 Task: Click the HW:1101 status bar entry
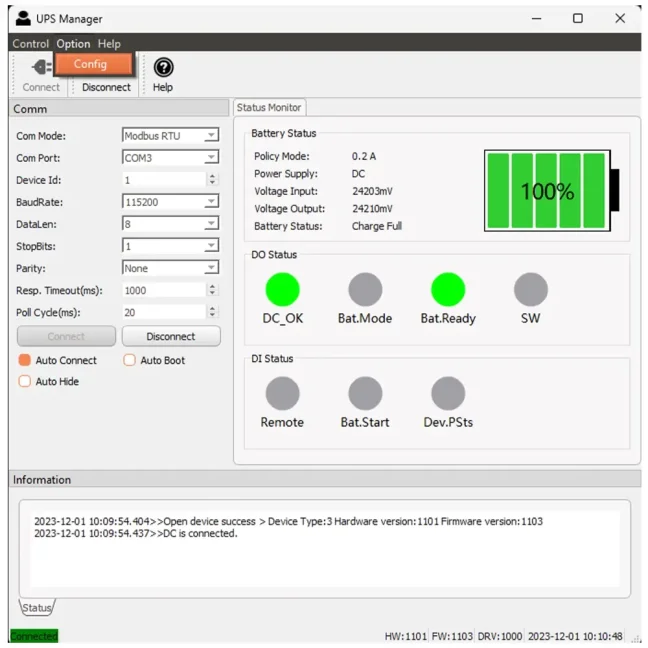pos(405,636)
